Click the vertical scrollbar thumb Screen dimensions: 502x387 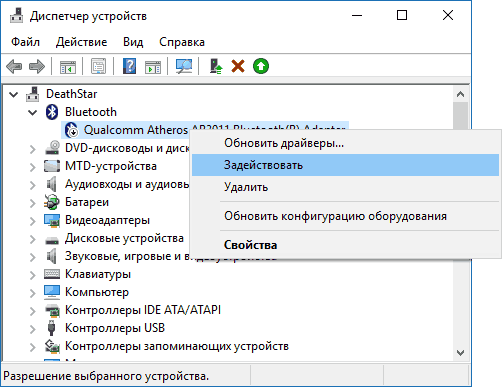pos(460,116)
